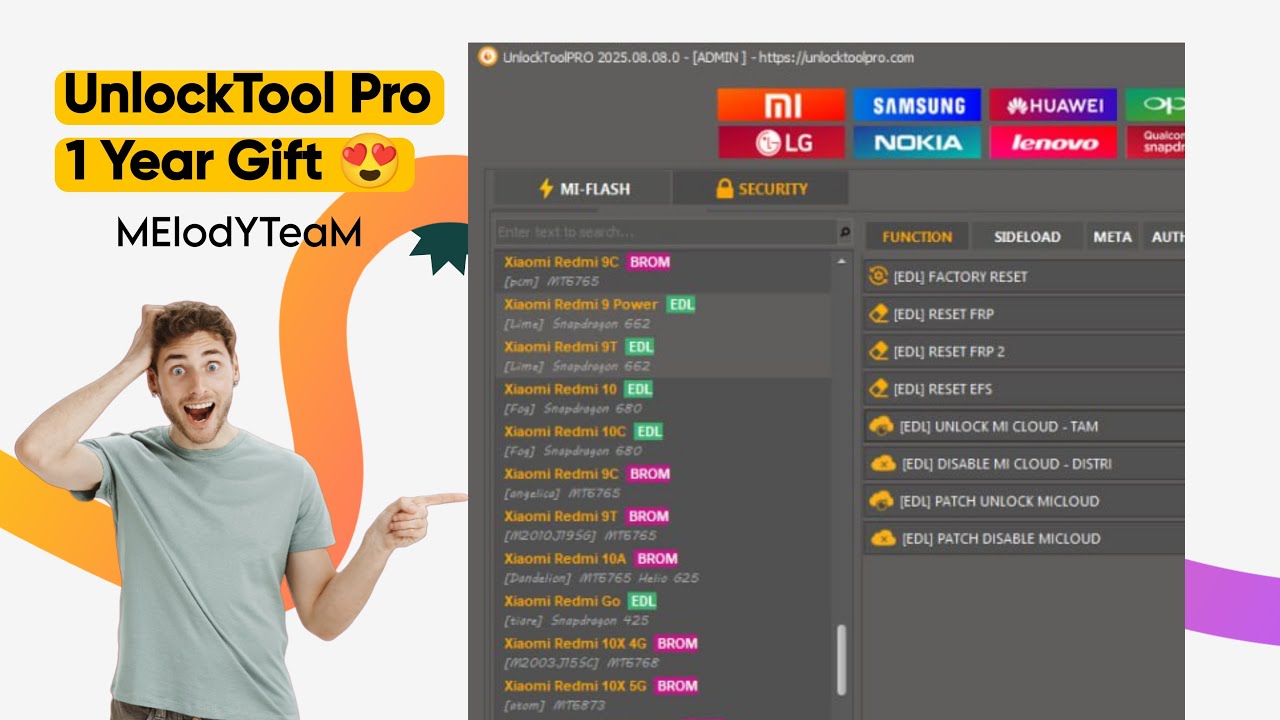Click the search magnifier icon

click(845, 232)
